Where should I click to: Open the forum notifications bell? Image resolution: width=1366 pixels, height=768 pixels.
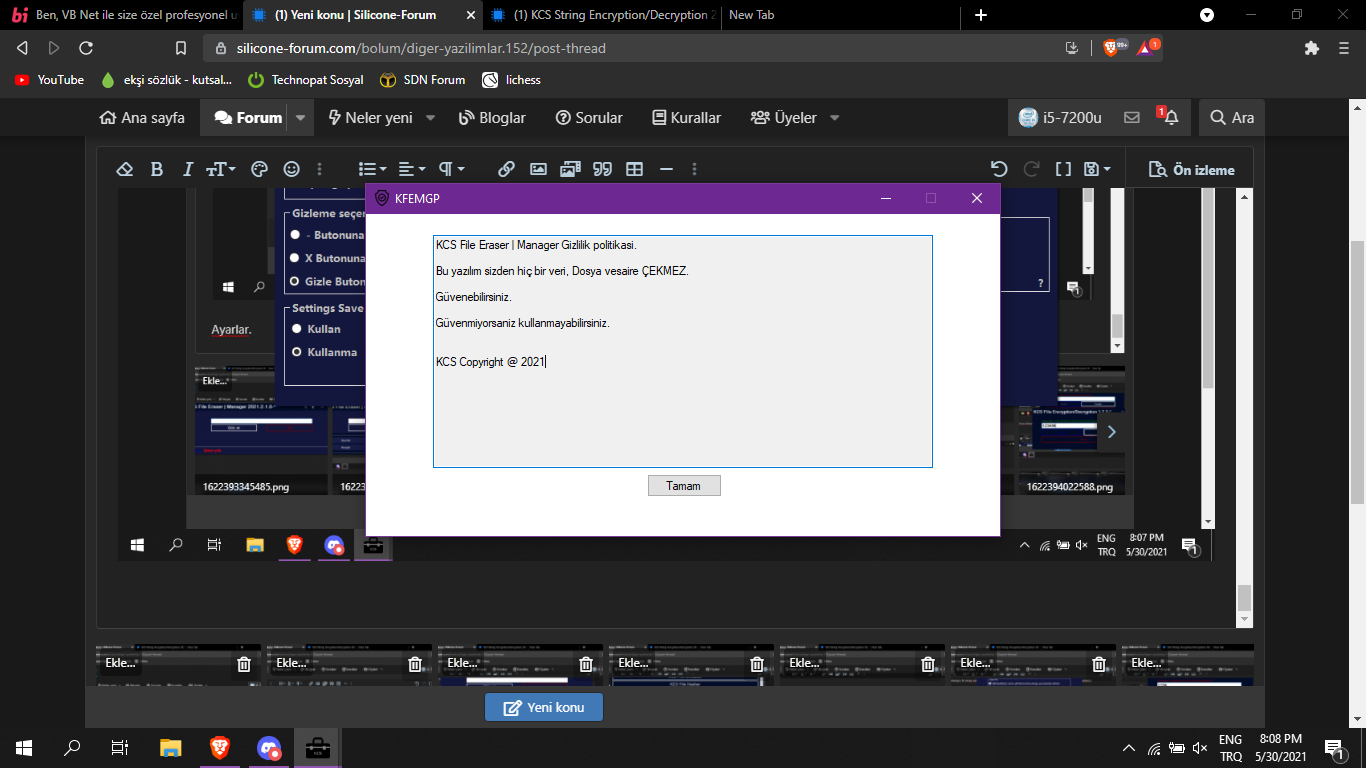coord(1169,117)
